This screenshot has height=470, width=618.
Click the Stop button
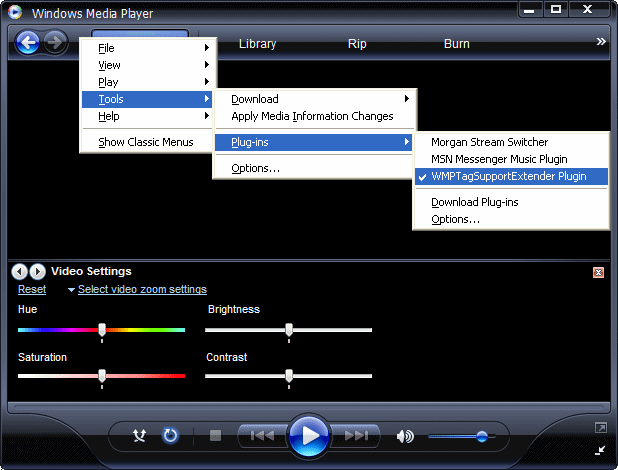tap(215, 435)
